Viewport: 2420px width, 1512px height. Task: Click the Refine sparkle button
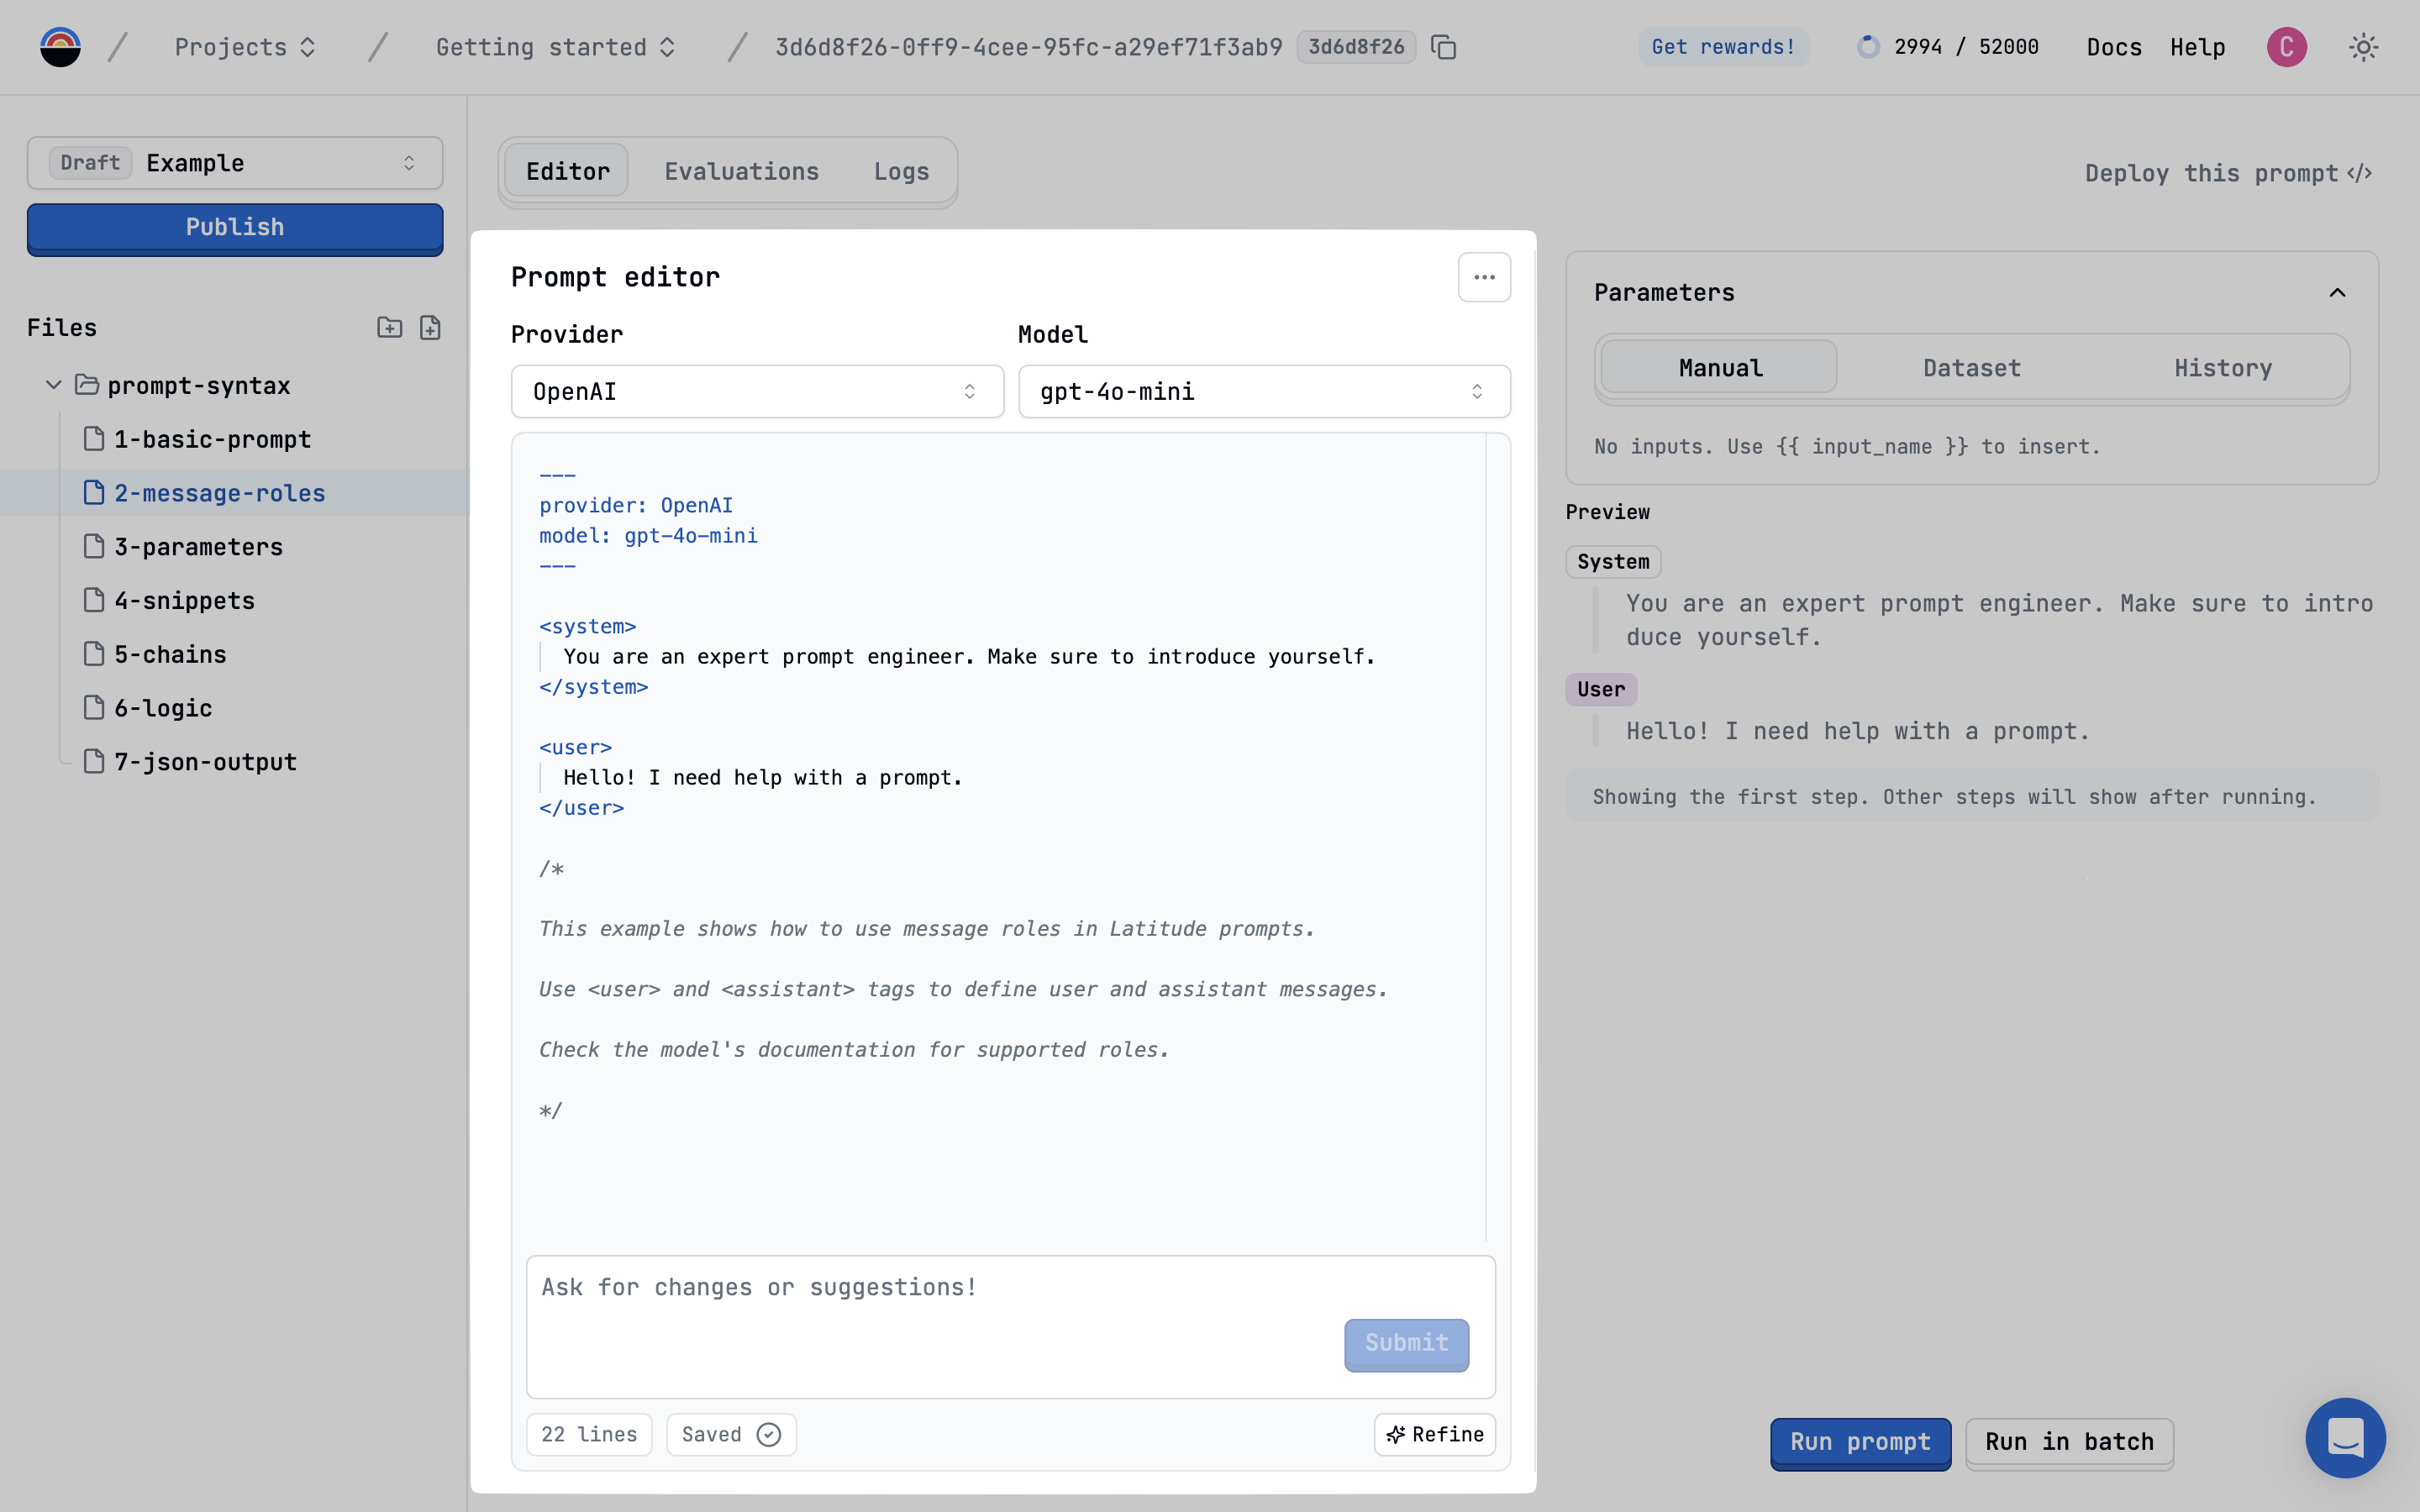pos(1434,1434)
